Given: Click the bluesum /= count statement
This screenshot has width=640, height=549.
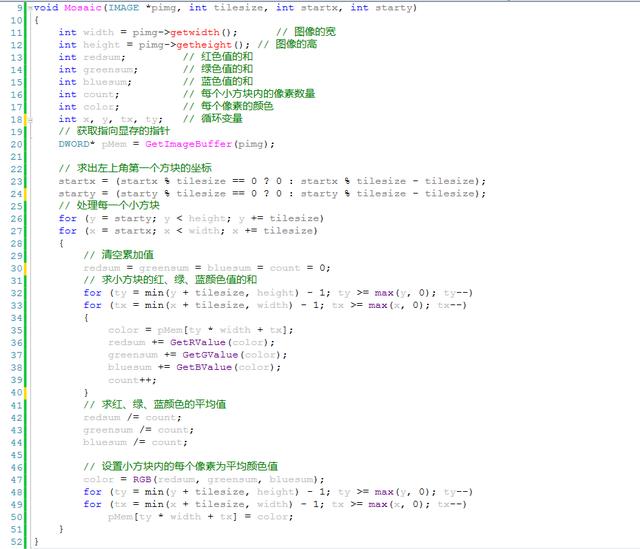Looking at the screenshot, I should click(135, 442).
